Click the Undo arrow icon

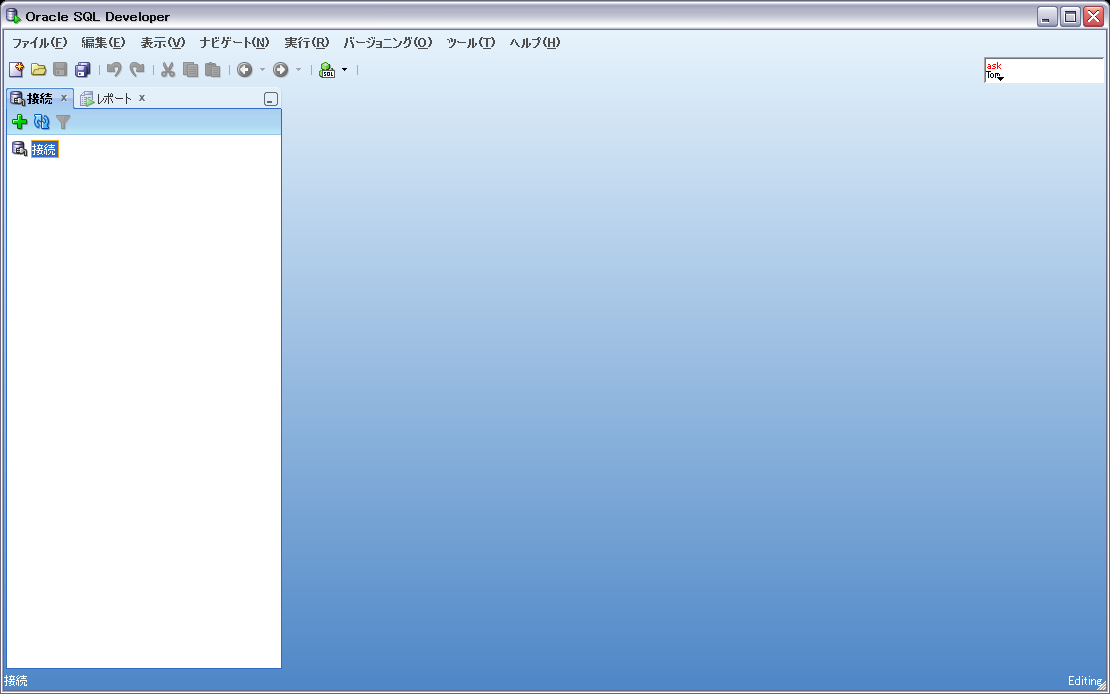pos(114,69)
